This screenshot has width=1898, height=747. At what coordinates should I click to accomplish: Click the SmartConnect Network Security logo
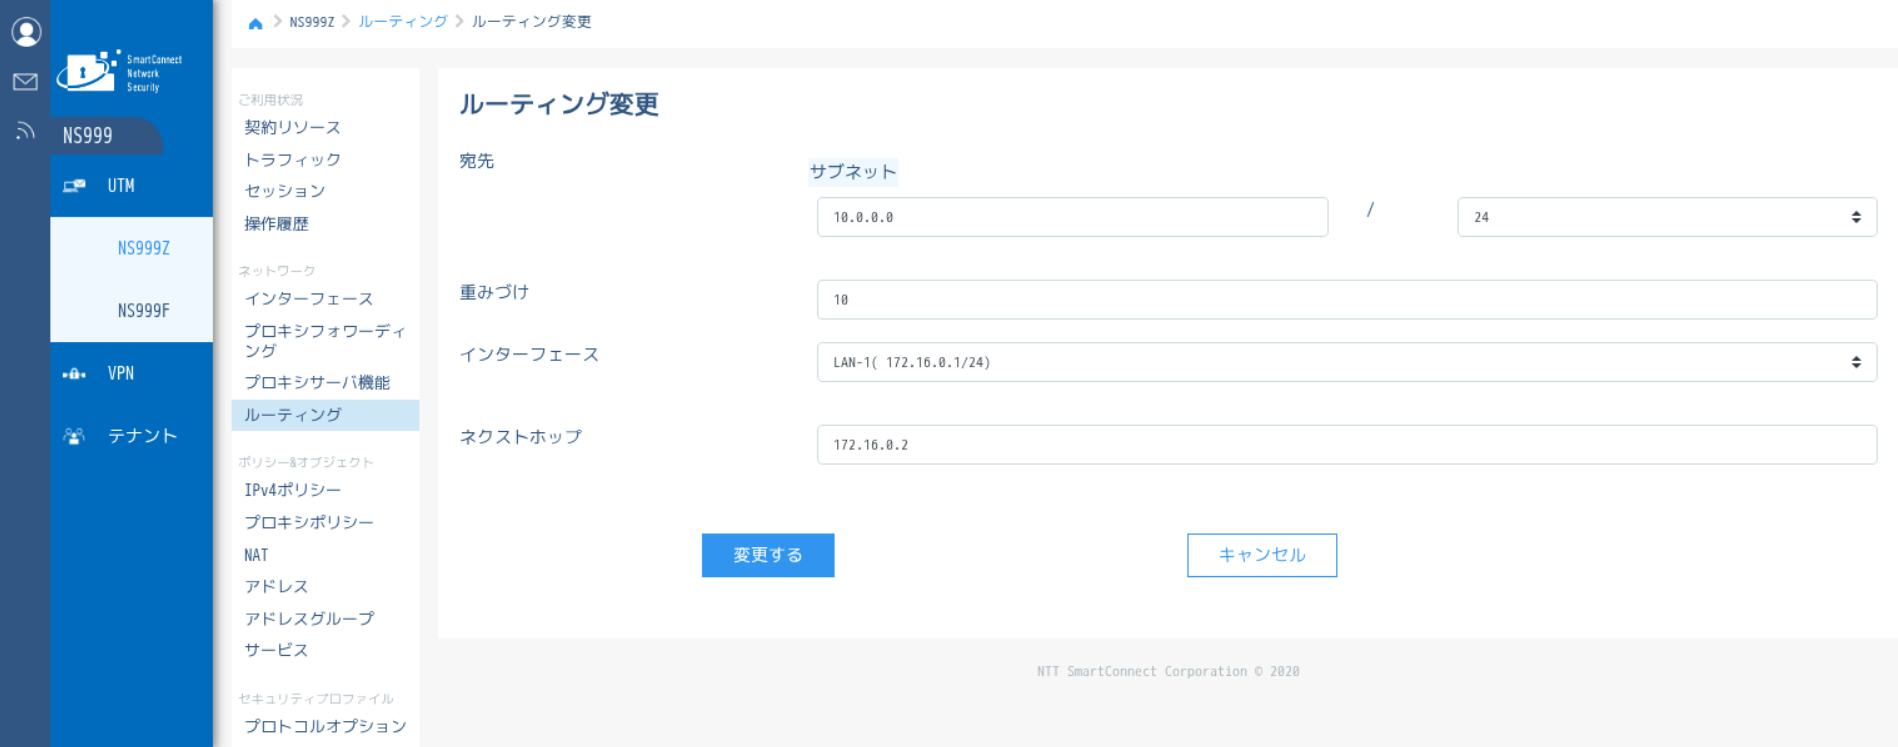tap(119, 72)
